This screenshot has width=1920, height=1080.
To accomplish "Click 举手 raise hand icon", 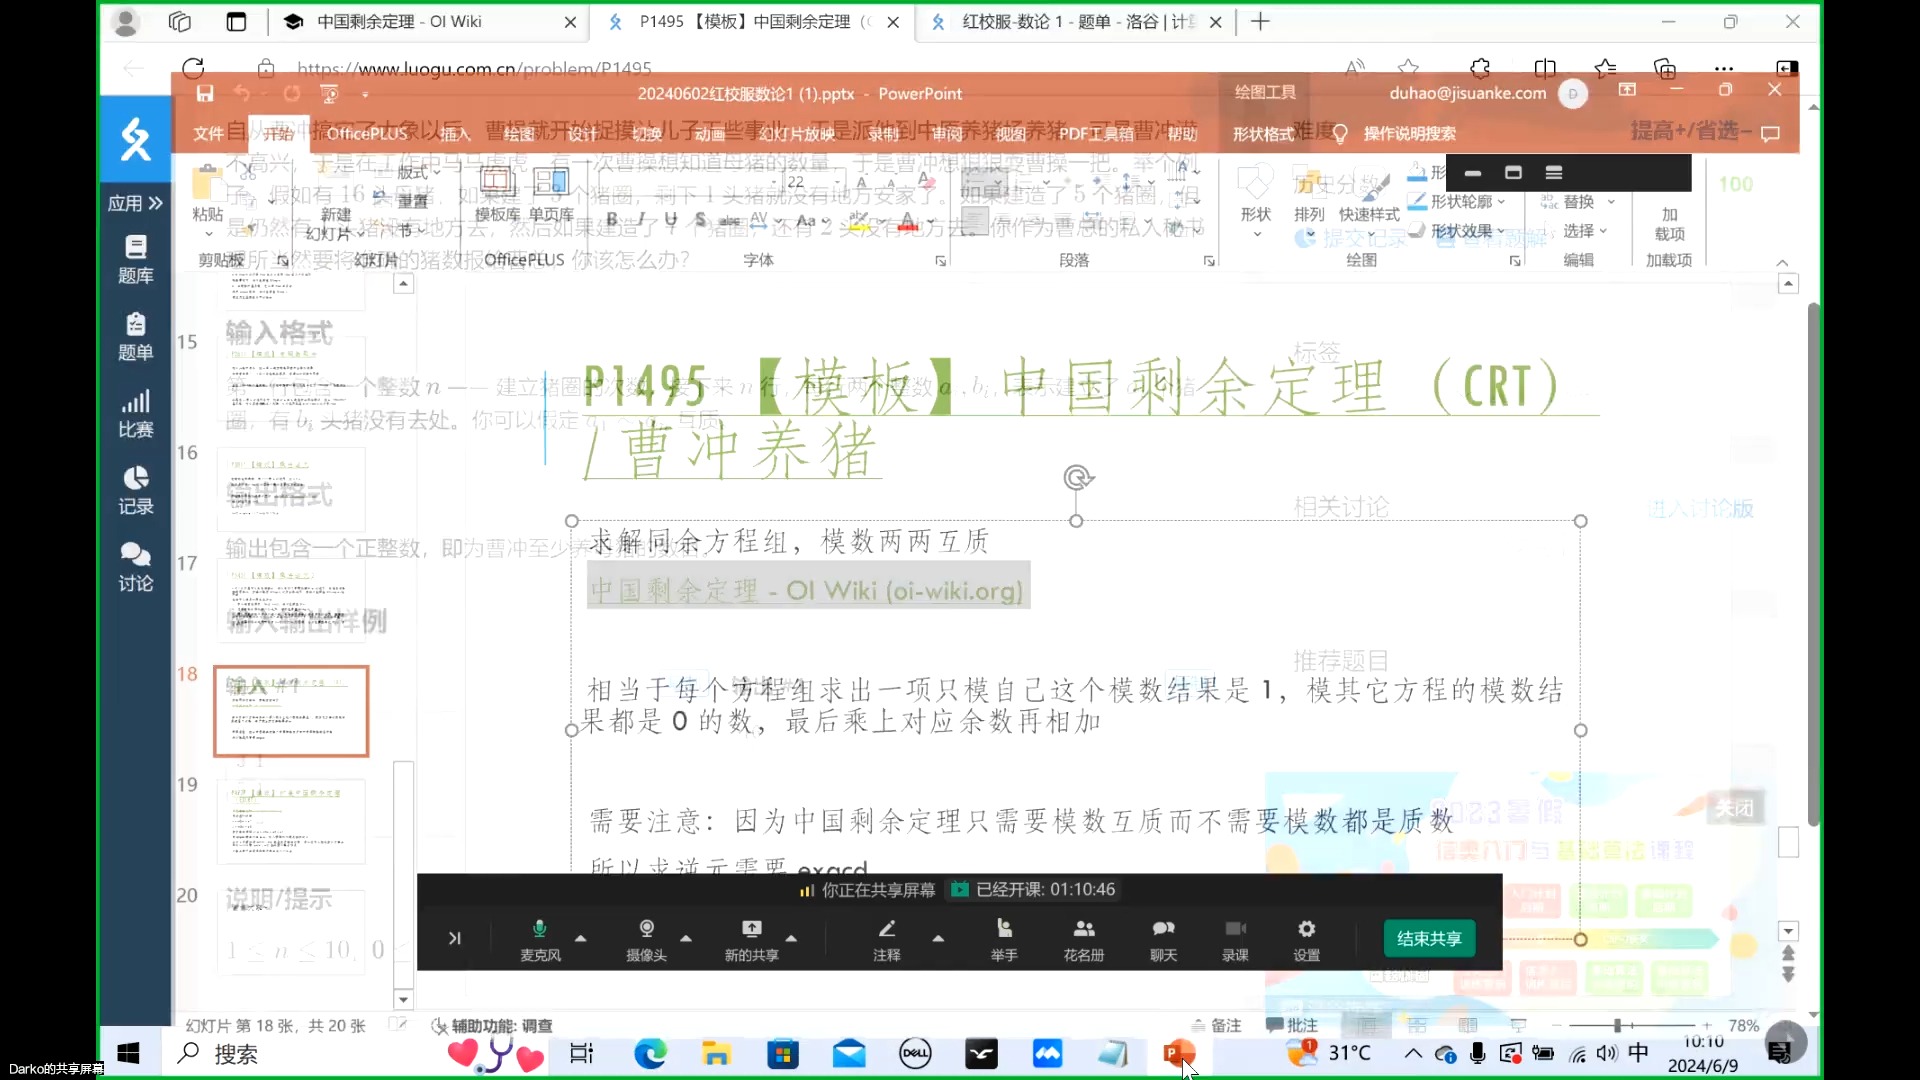I will pos(1004,939).
